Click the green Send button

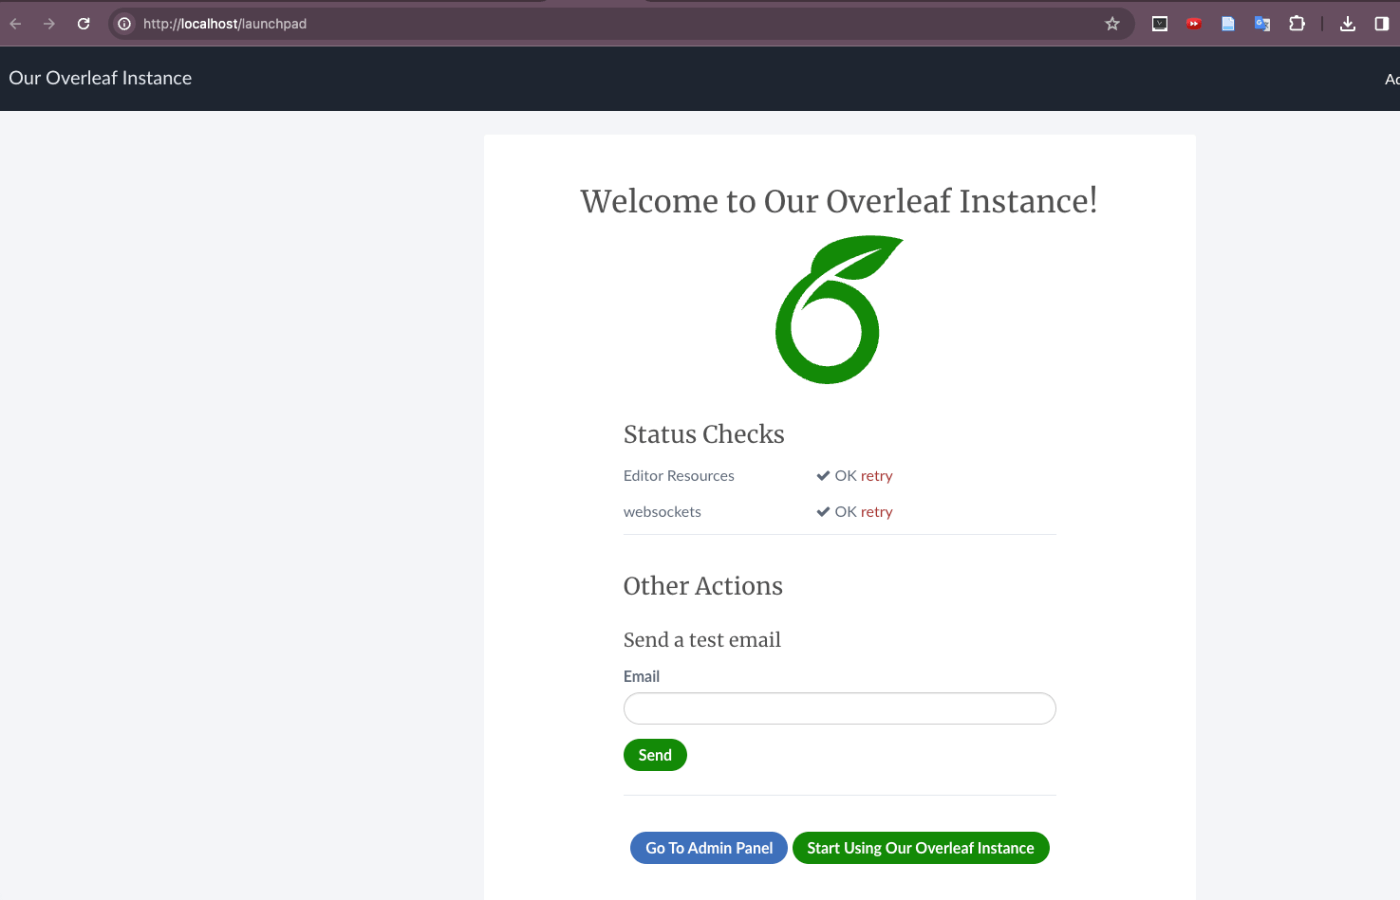pyautogui.click(x=655, y=755)
